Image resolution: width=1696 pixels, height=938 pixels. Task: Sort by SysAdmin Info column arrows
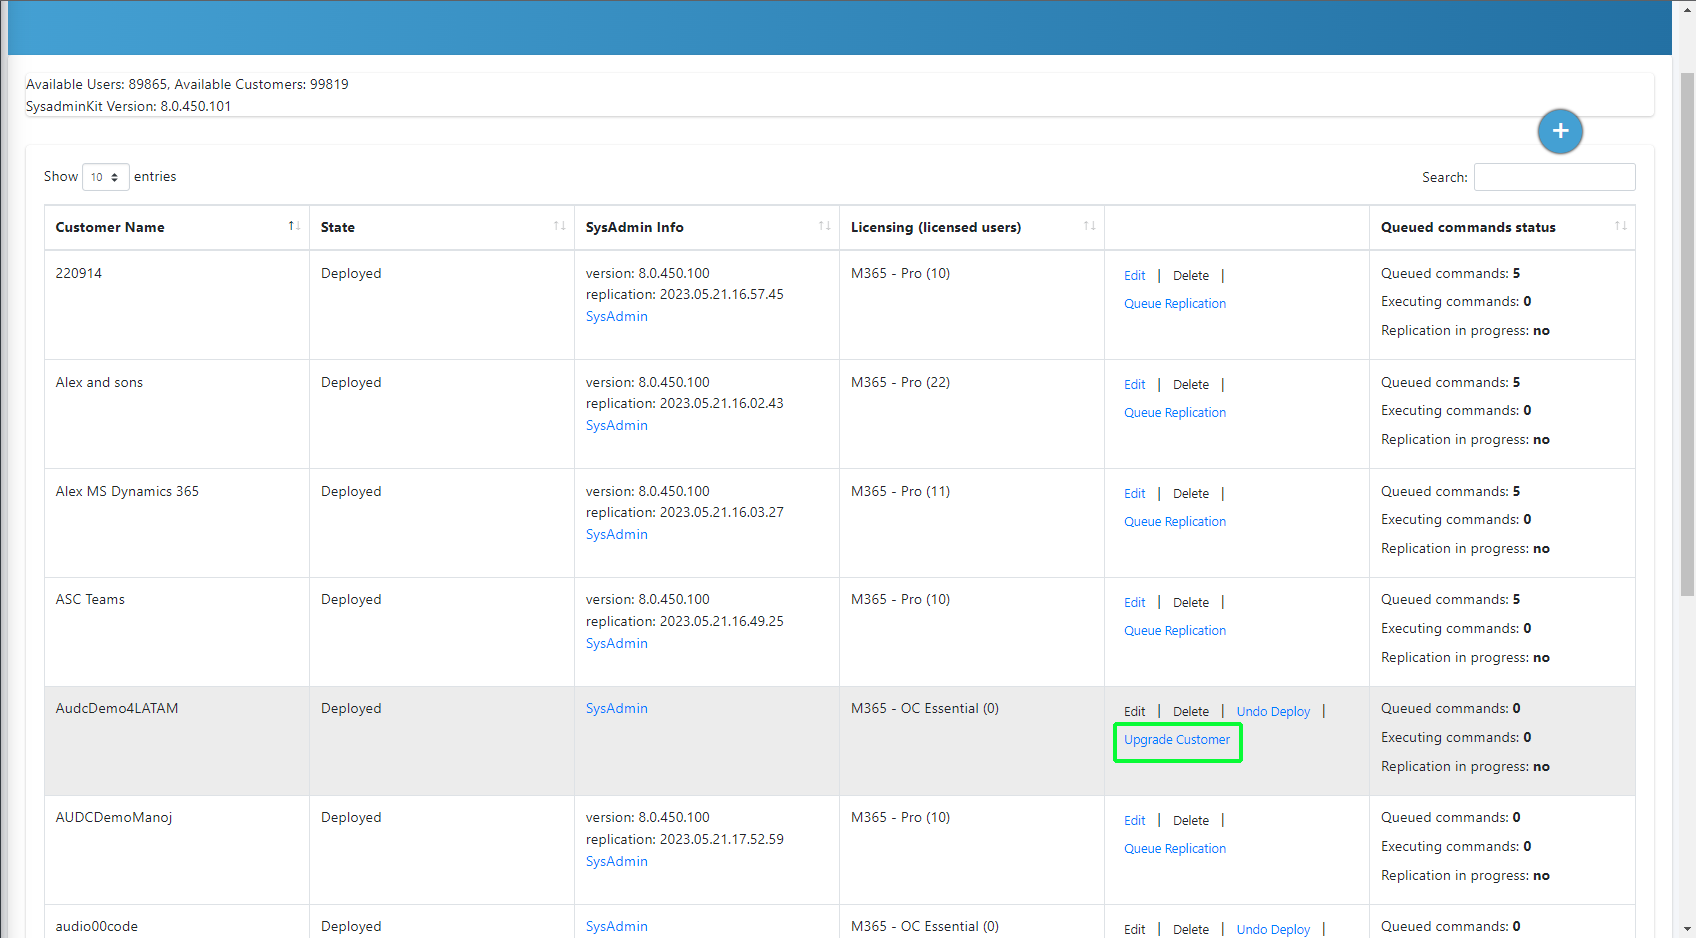824,227
